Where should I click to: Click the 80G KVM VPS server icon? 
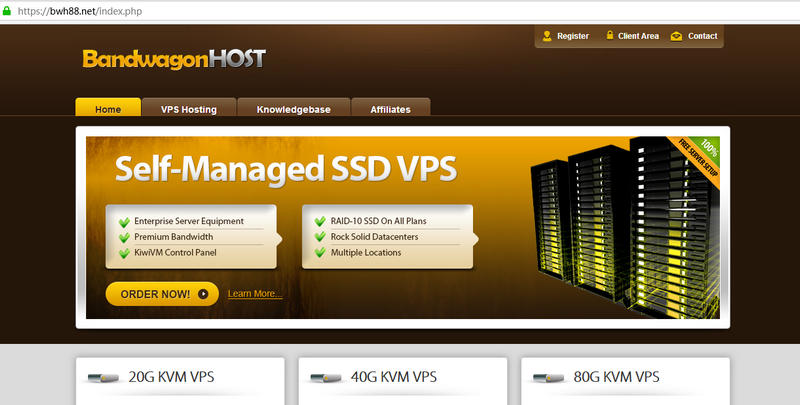tap(550, 378)
